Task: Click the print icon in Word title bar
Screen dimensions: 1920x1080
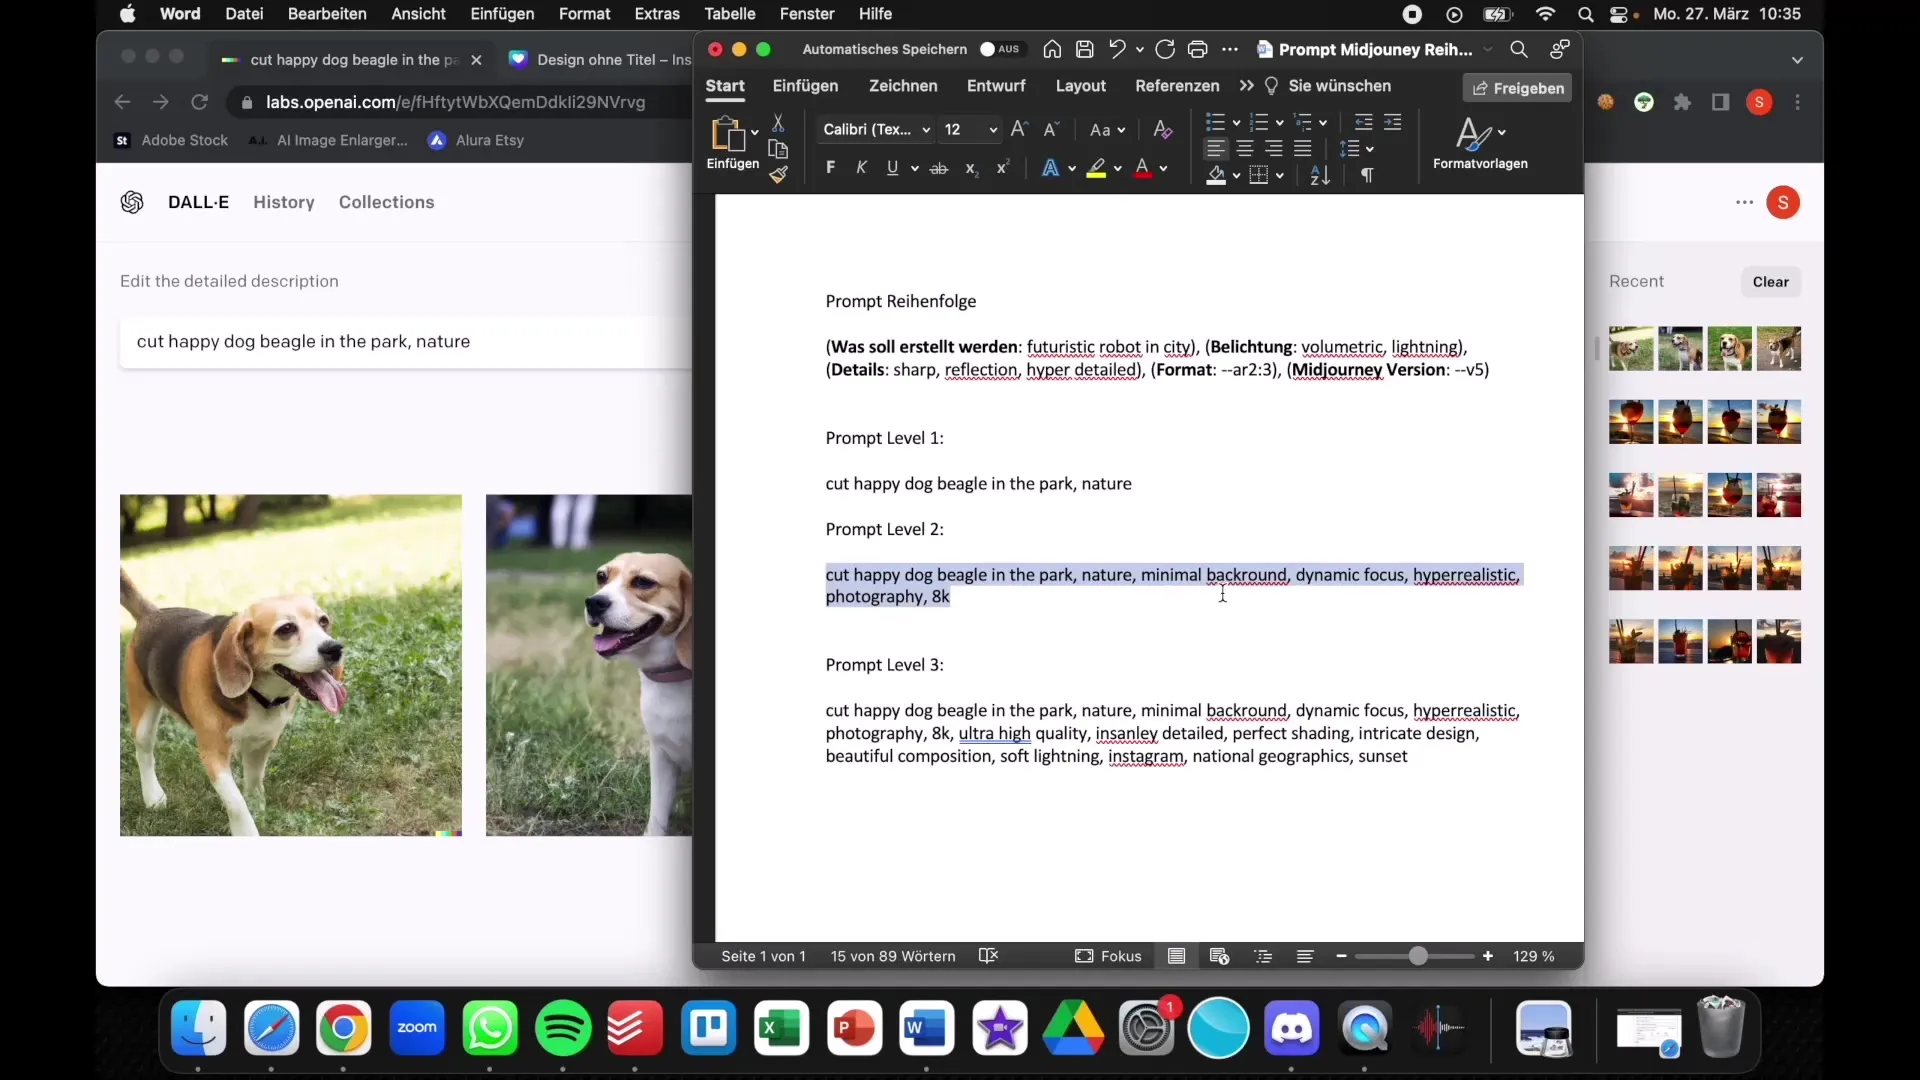Action: (x=1197, y=49)
